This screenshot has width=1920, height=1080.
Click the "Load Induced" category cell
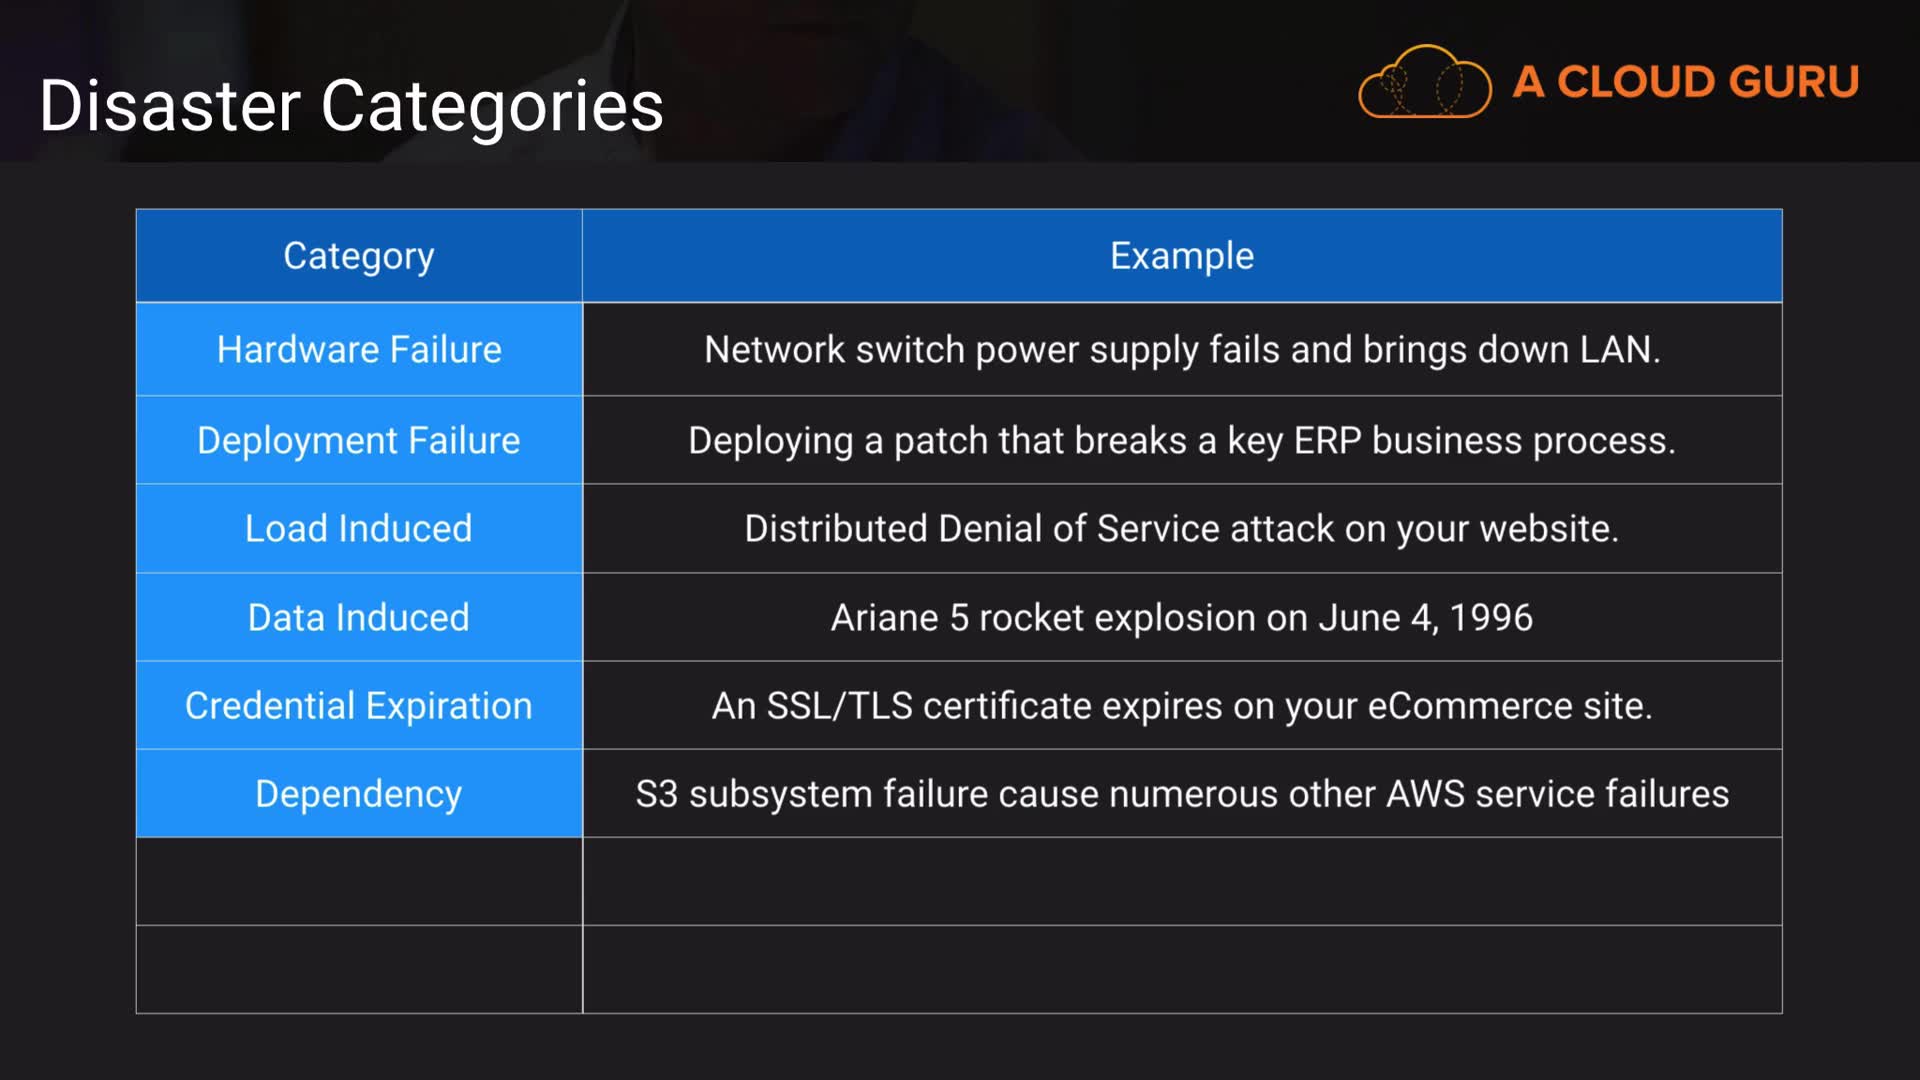pos(359,529)
